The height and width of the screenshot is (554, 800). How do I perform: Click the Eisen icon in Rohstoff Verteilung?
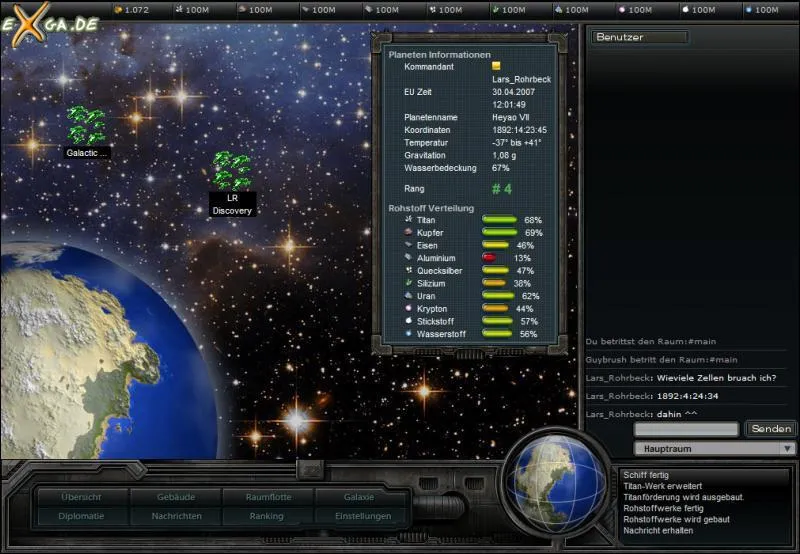click(x=408, y=245)
